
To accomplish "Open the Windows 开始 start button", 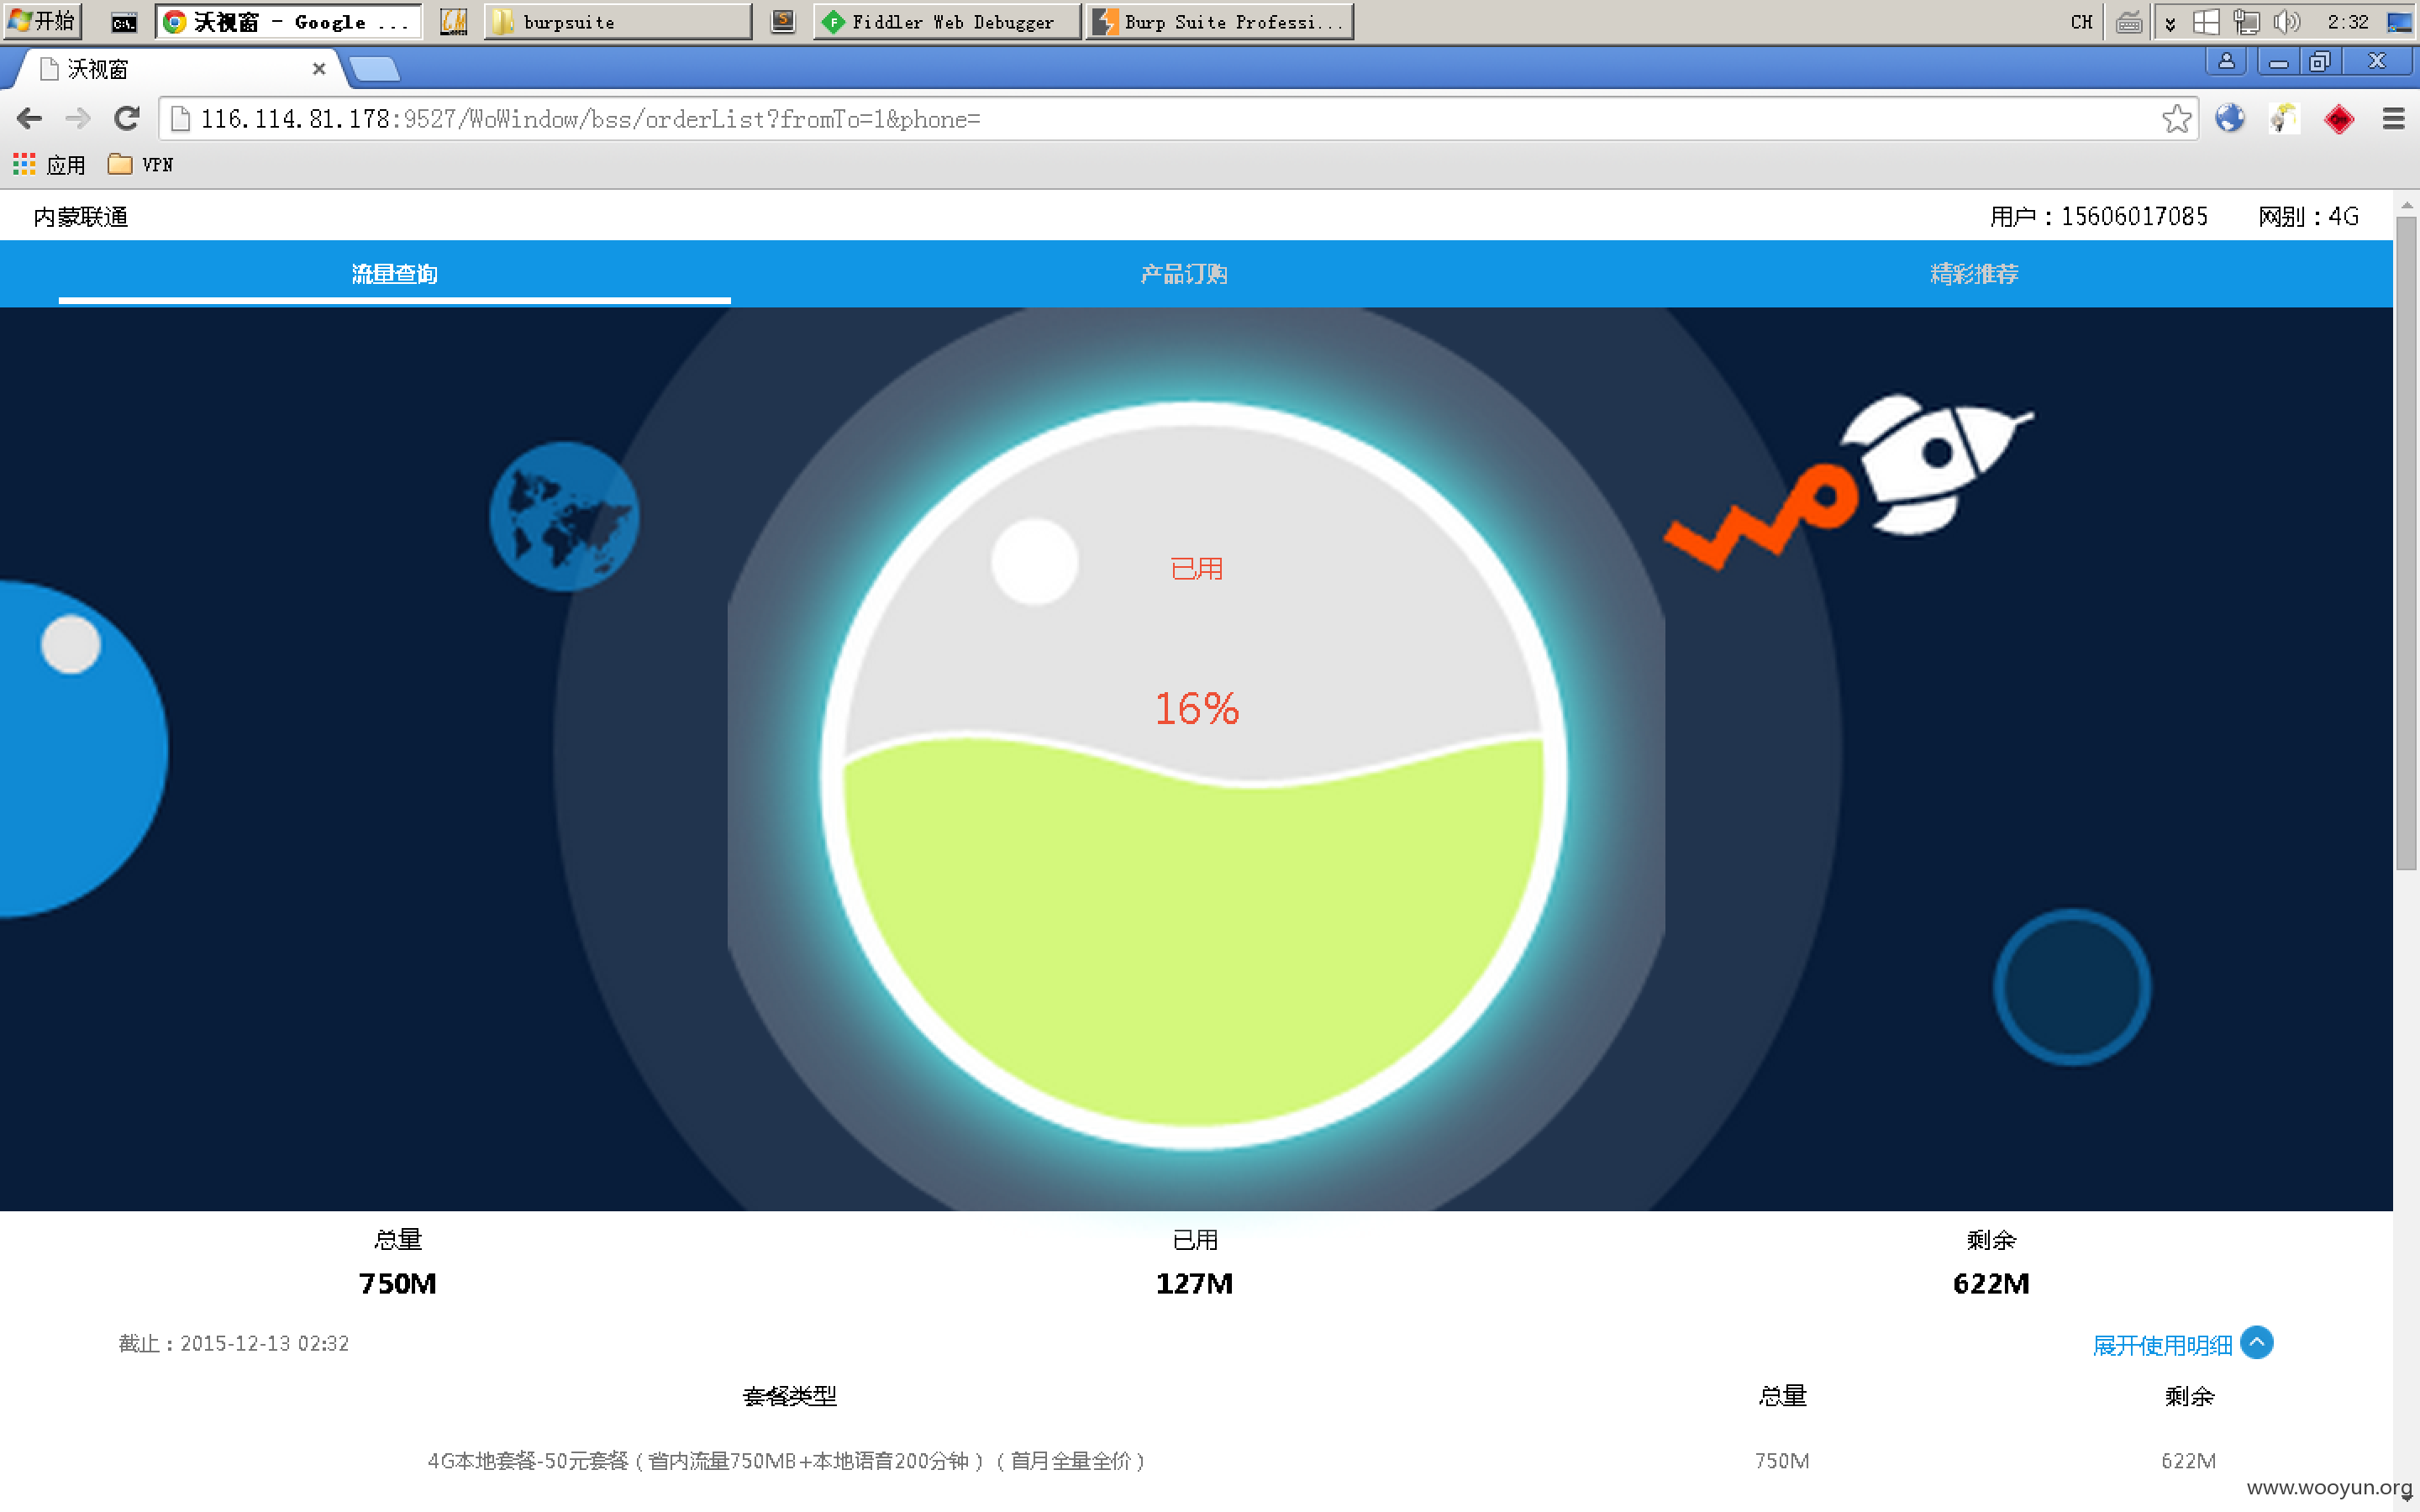I will coord(42,21).
